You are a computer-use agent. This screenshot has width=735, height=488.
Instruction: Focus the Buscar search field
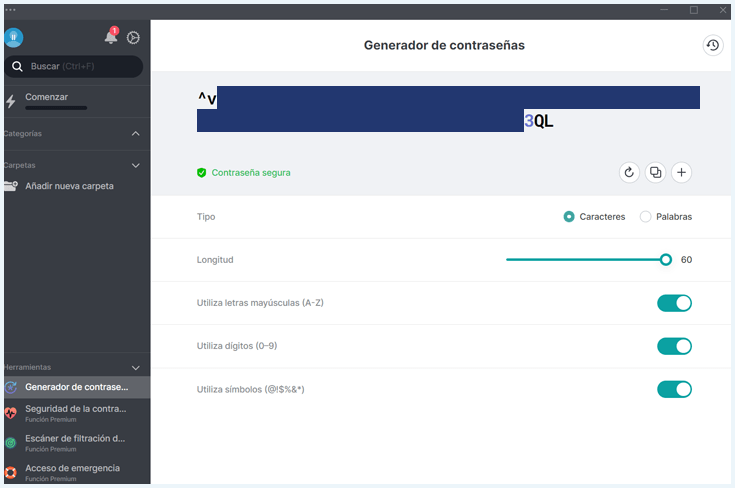pos(74,67)
